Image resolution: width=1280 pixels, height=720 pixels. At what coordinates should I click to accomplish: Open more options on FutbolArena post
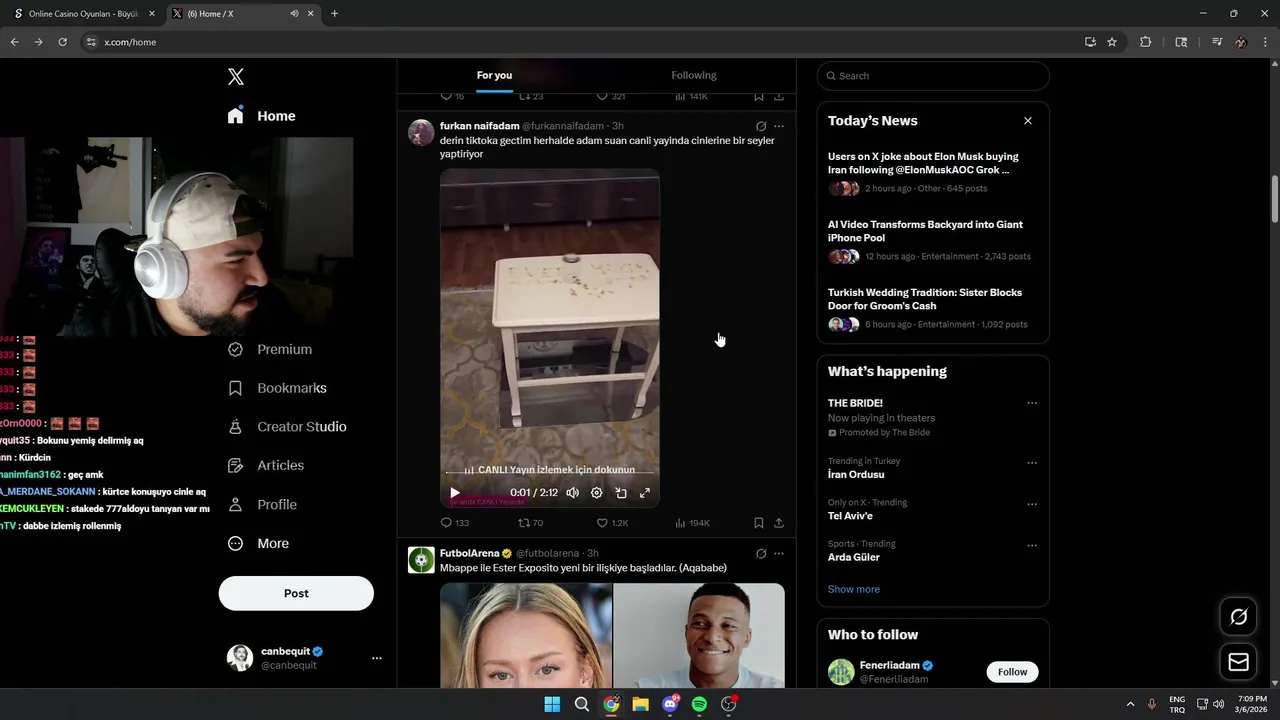tap(779, 553)
